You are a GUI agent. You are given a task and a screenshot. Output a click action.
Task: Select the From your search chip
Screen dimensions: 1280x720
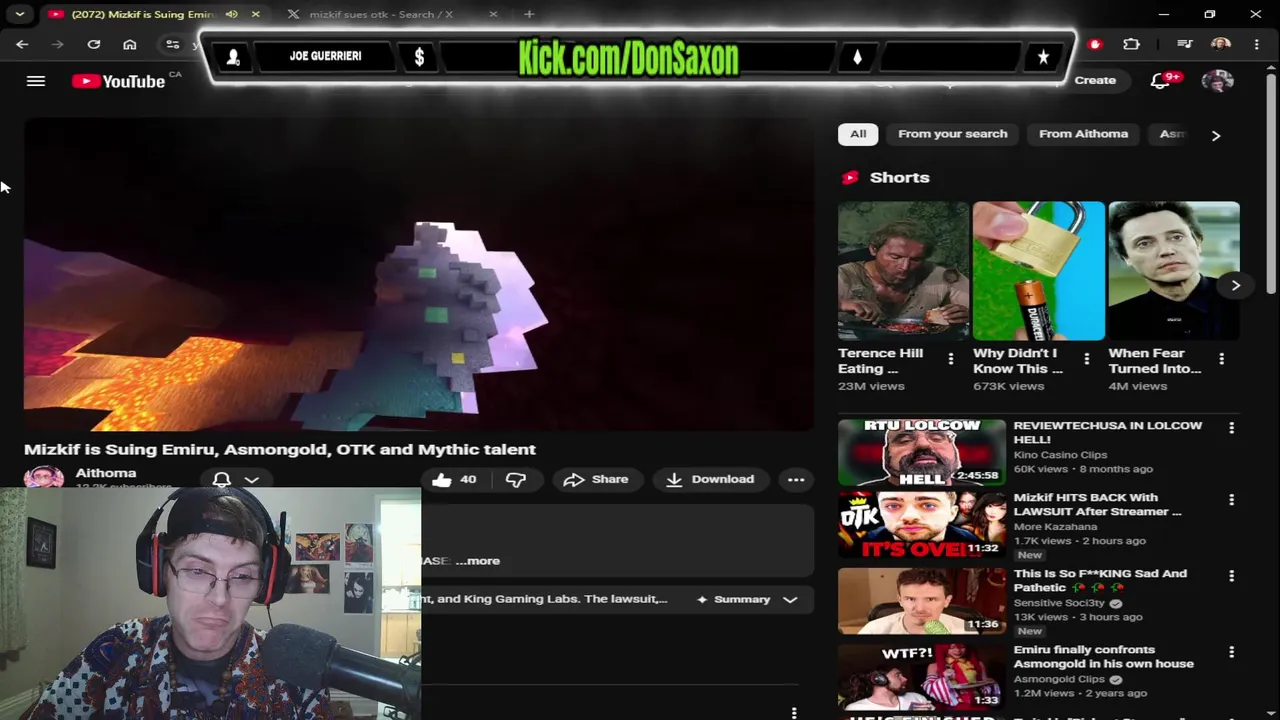[x=952, y=134]
